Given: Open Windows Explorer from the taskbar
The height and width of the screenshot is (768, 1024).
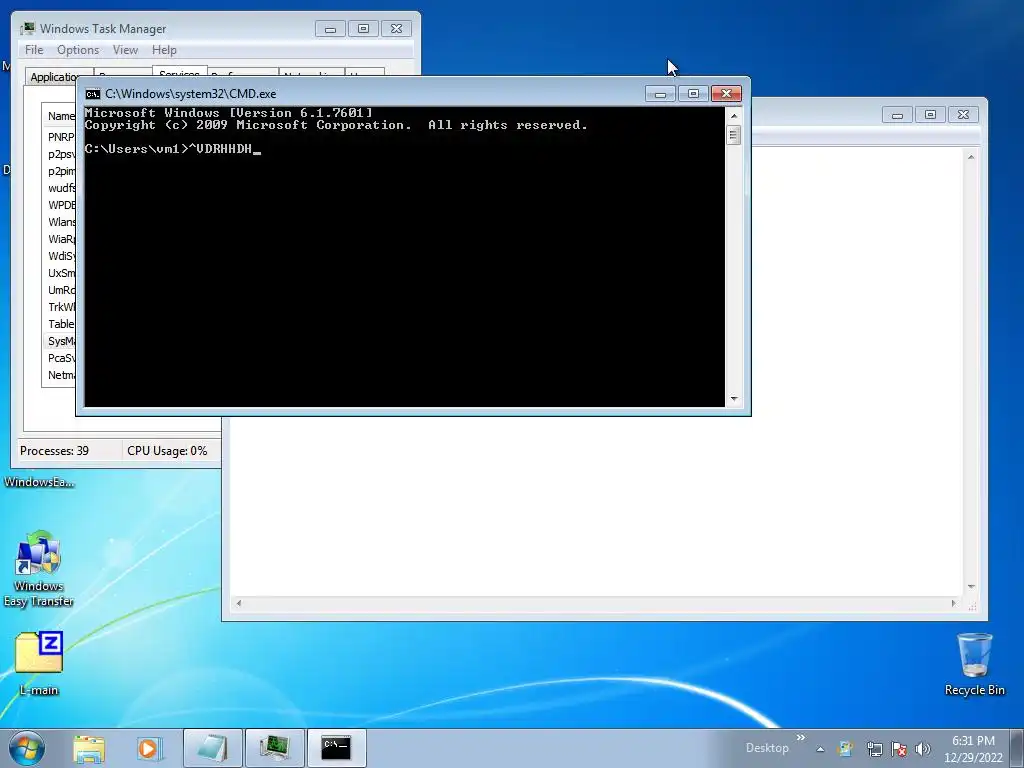Looking at the screenshot, I should click(x=89, y=748).
